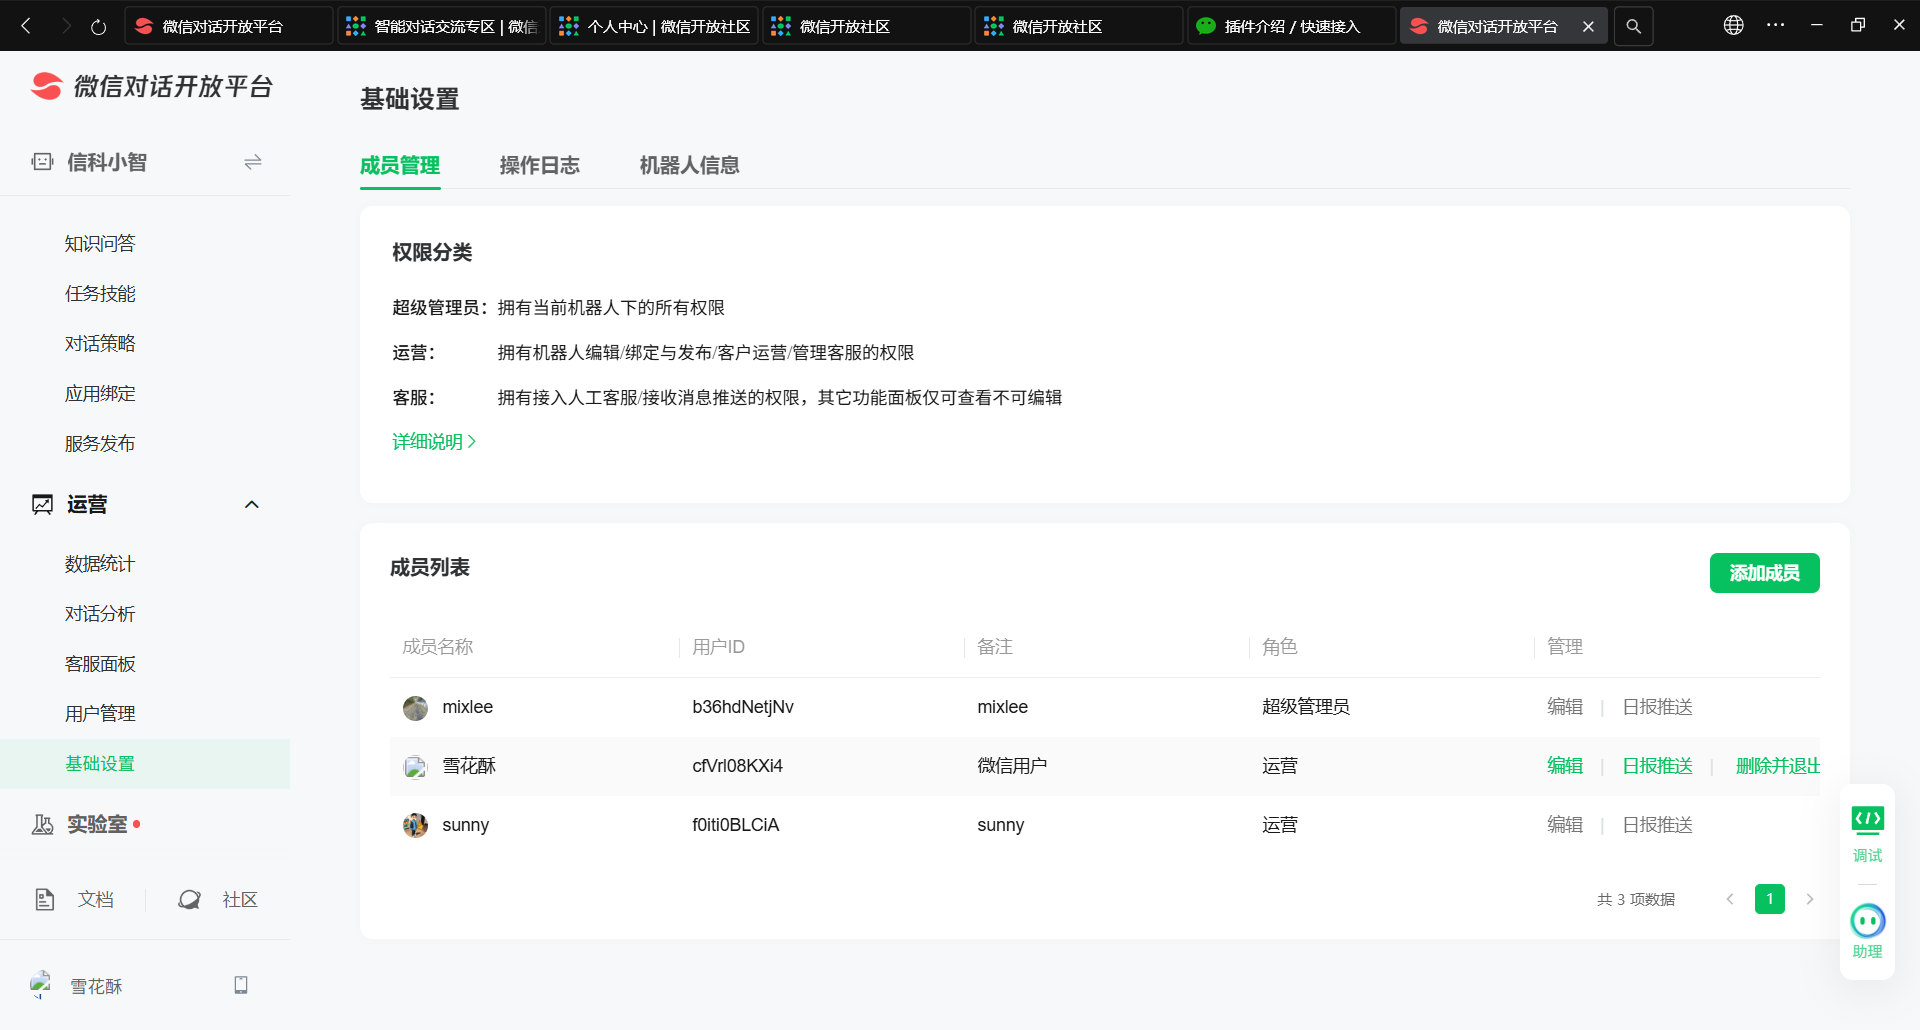Image resolution: width=1920 pixels, height=1030 pixels.
Task: Go to the next page of members
Action: 1810,899
